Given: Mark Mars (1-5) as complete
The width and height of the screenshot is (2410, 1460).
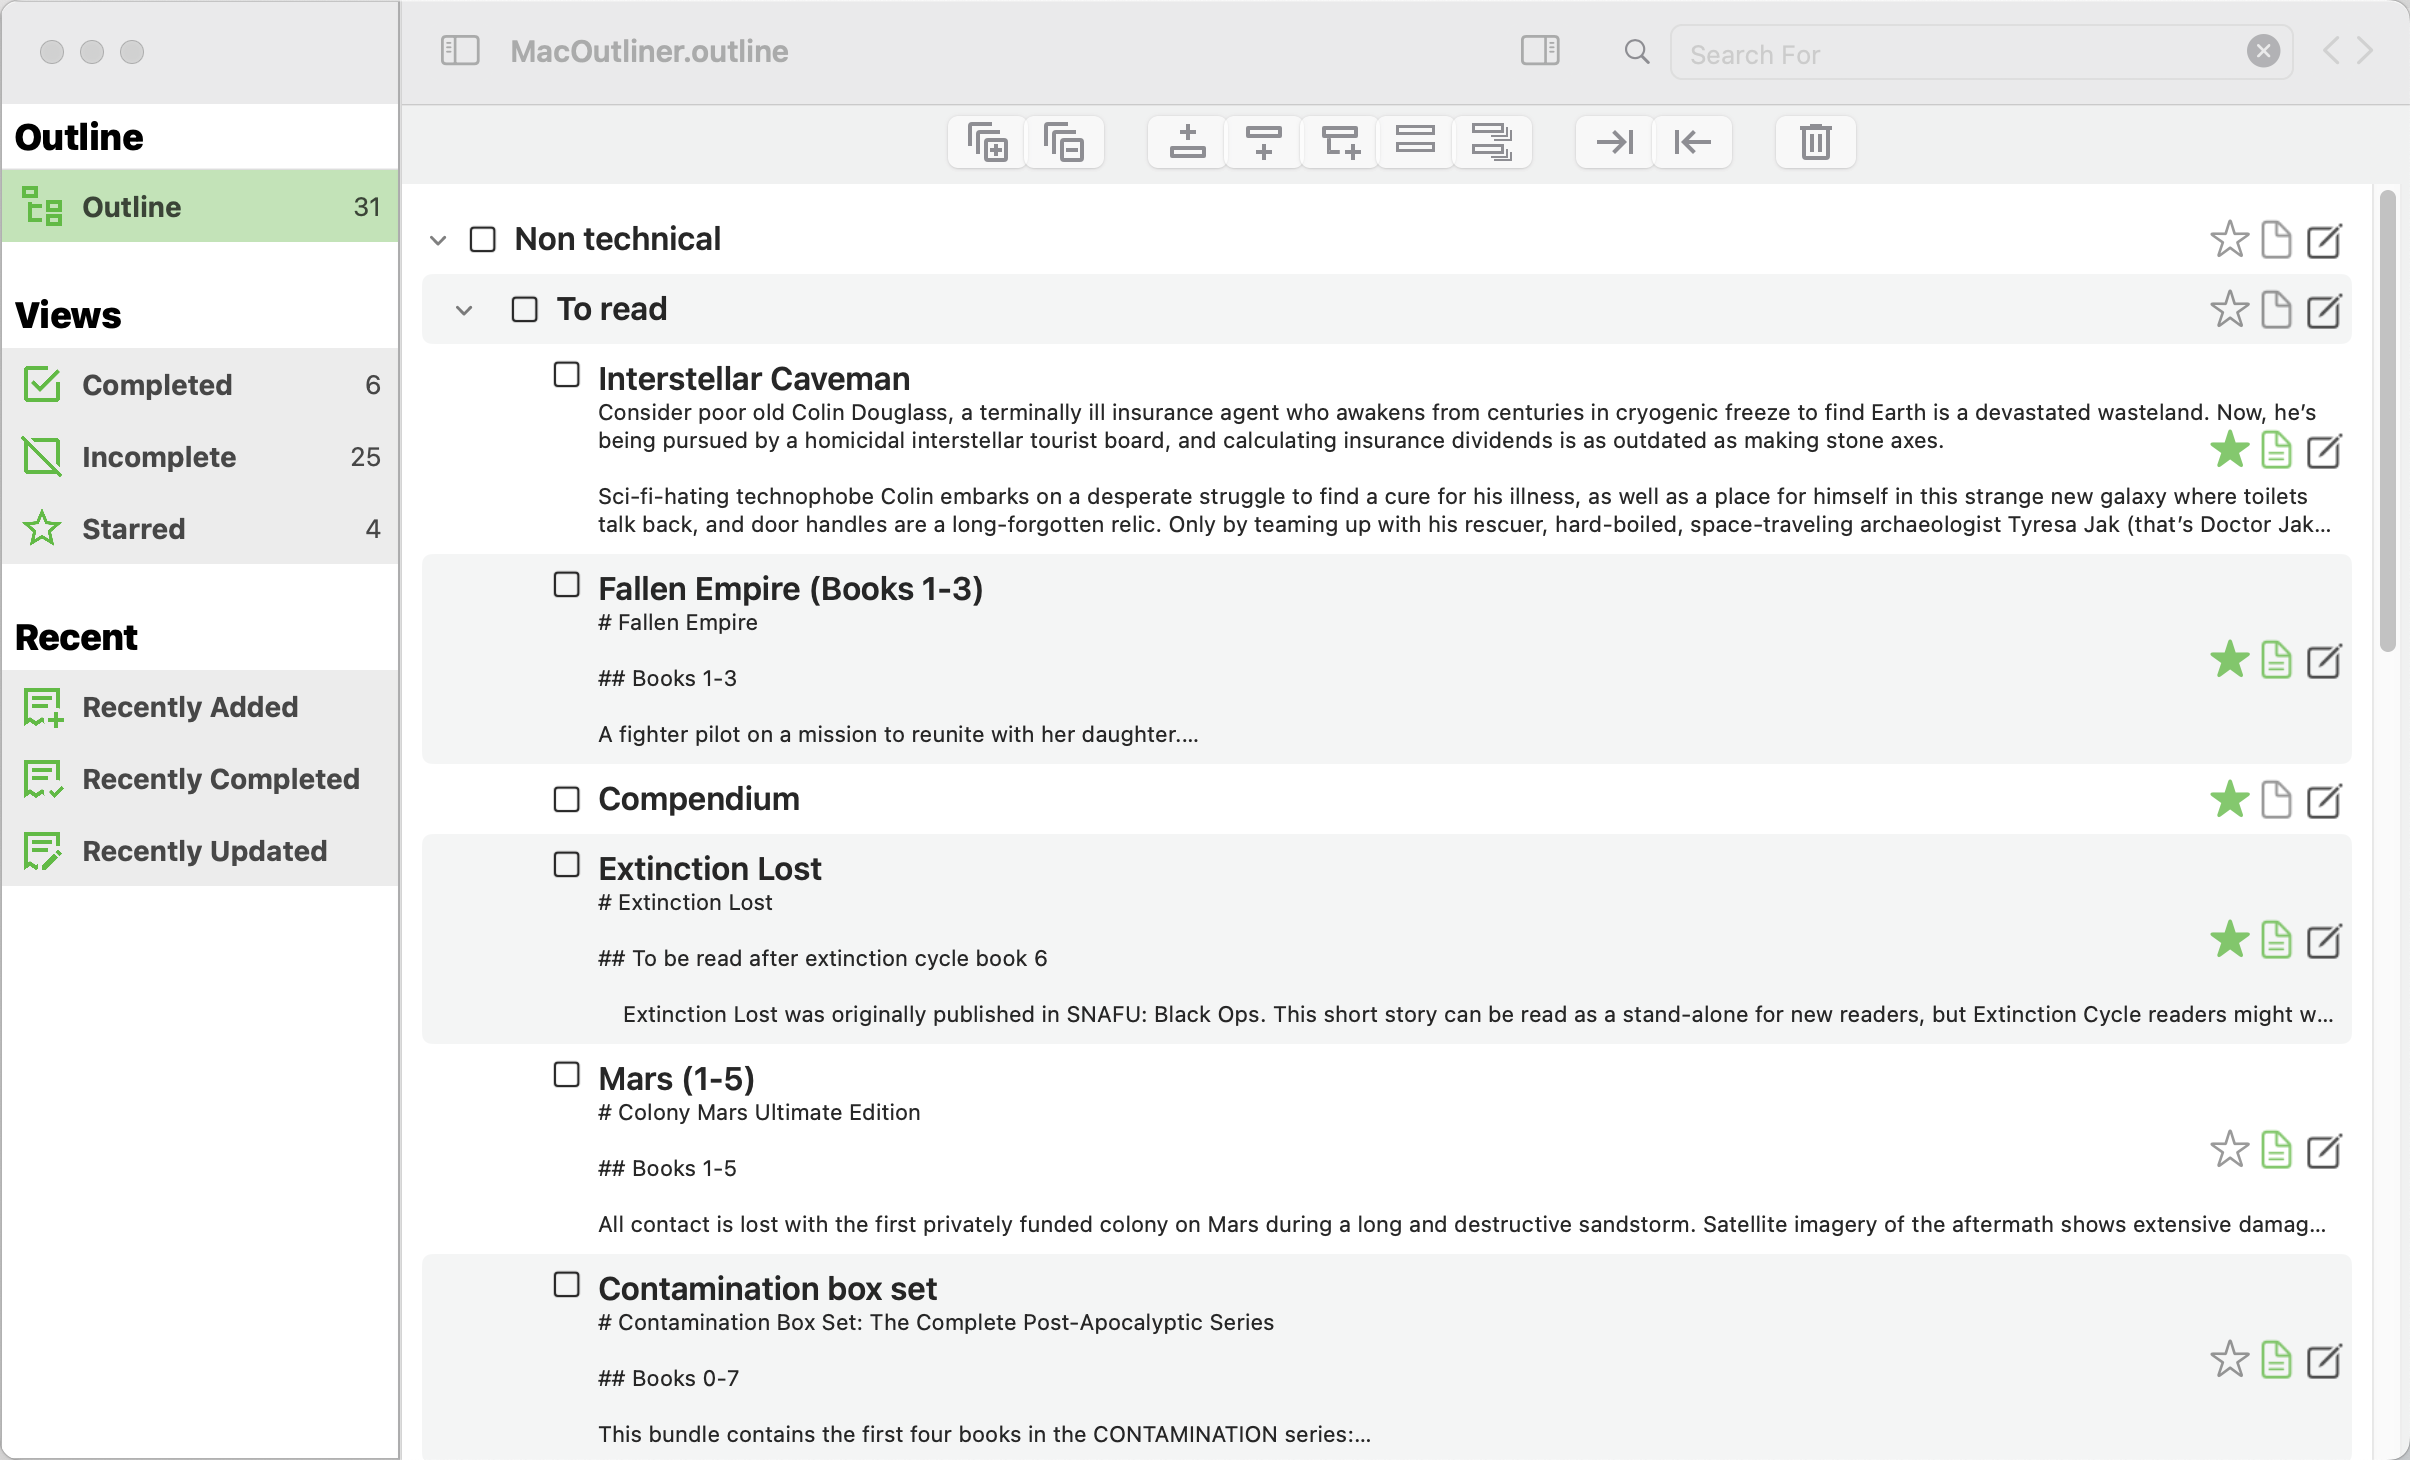Looking at the screenshot, I should point(567,1075).
